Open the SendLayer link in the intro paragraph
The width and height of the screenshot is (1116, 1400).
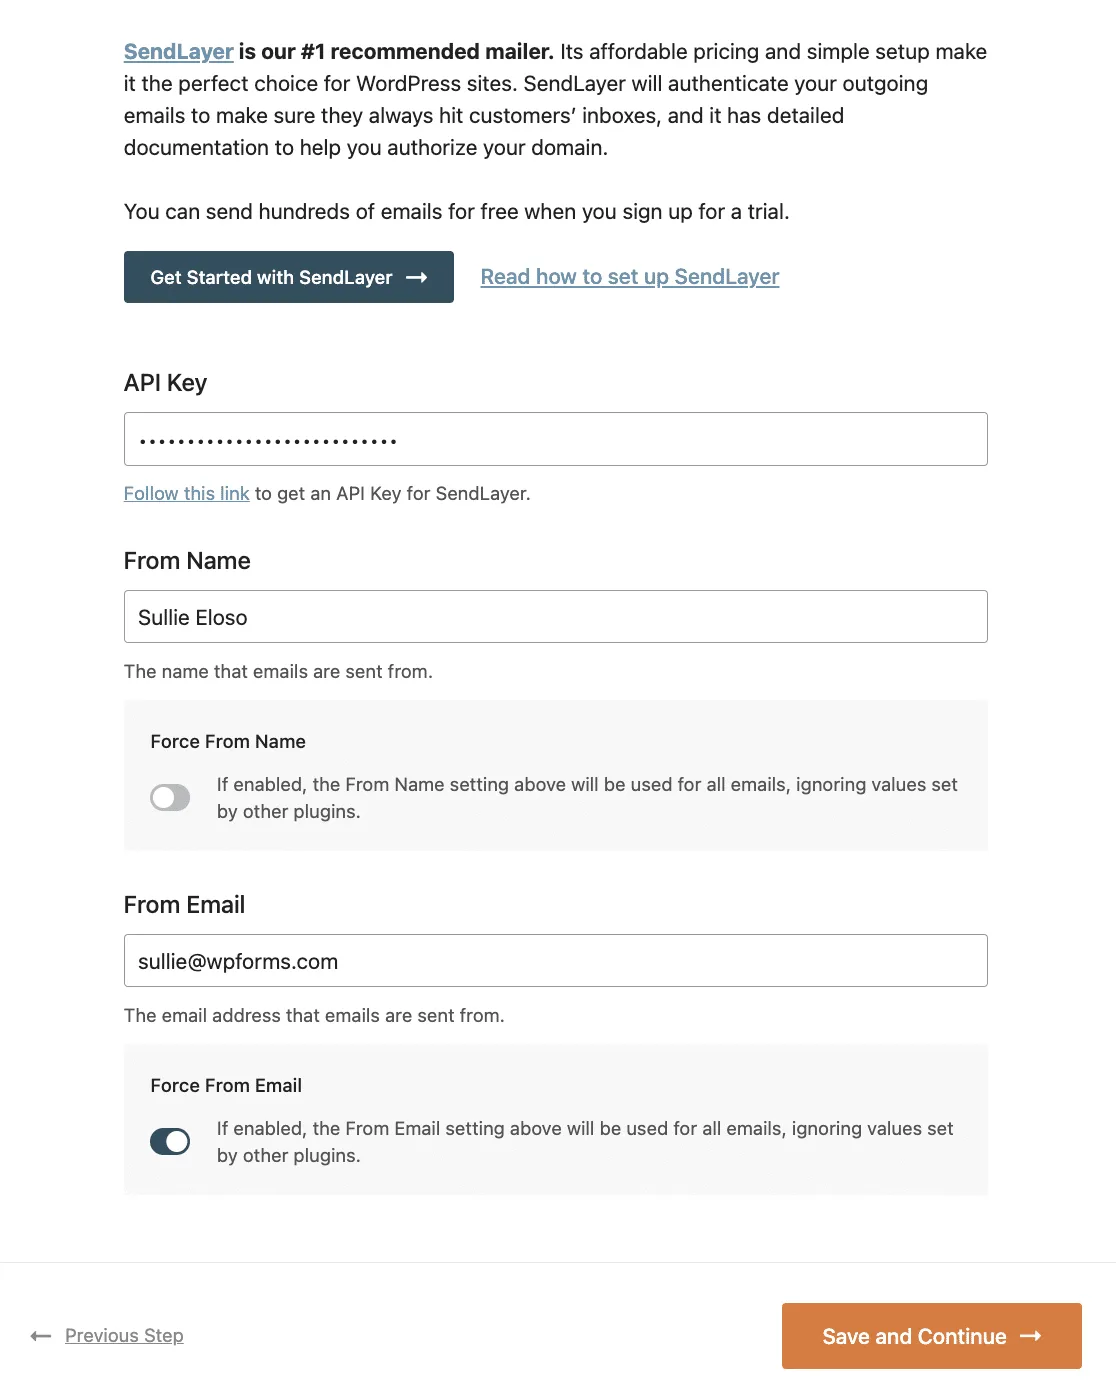point(178,52)
